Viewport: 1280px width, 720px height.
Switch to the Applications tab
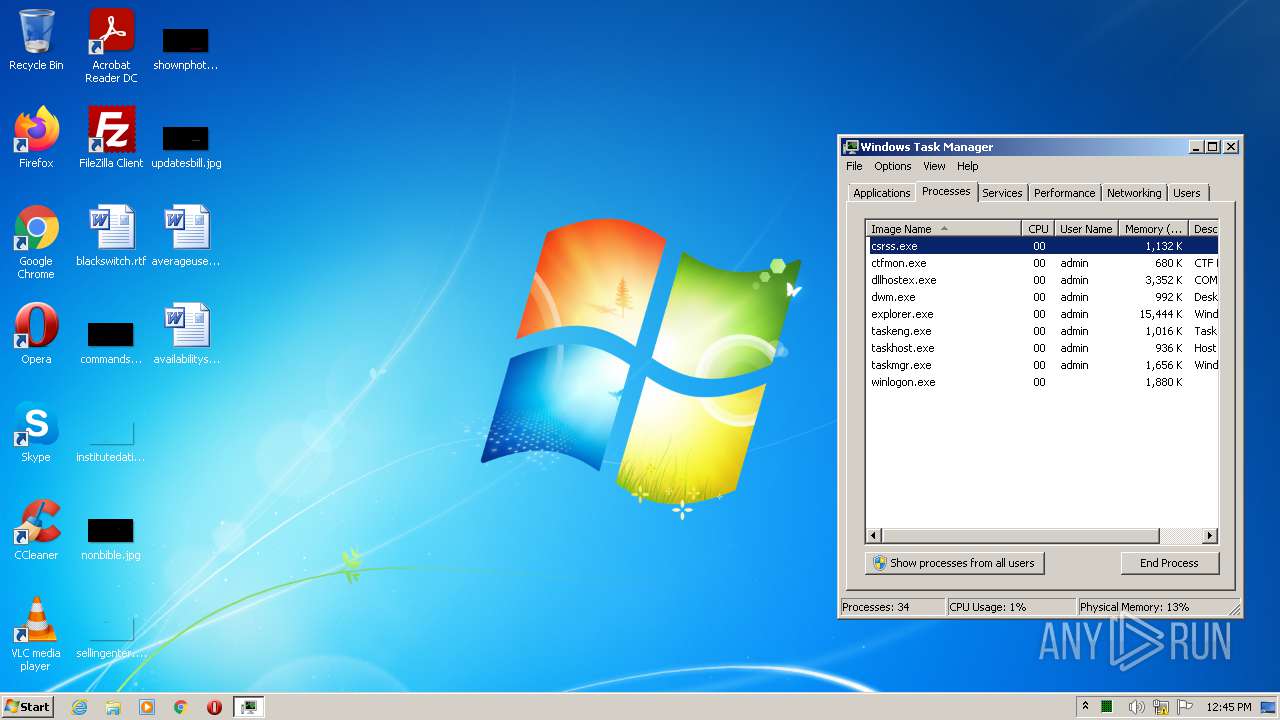[x=881, y=193]
